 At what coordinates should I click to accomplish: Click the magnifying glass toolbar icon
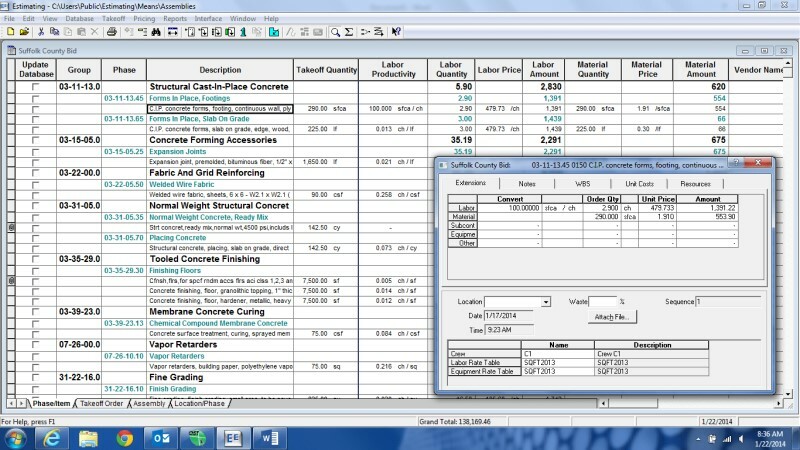click(336, 32)
